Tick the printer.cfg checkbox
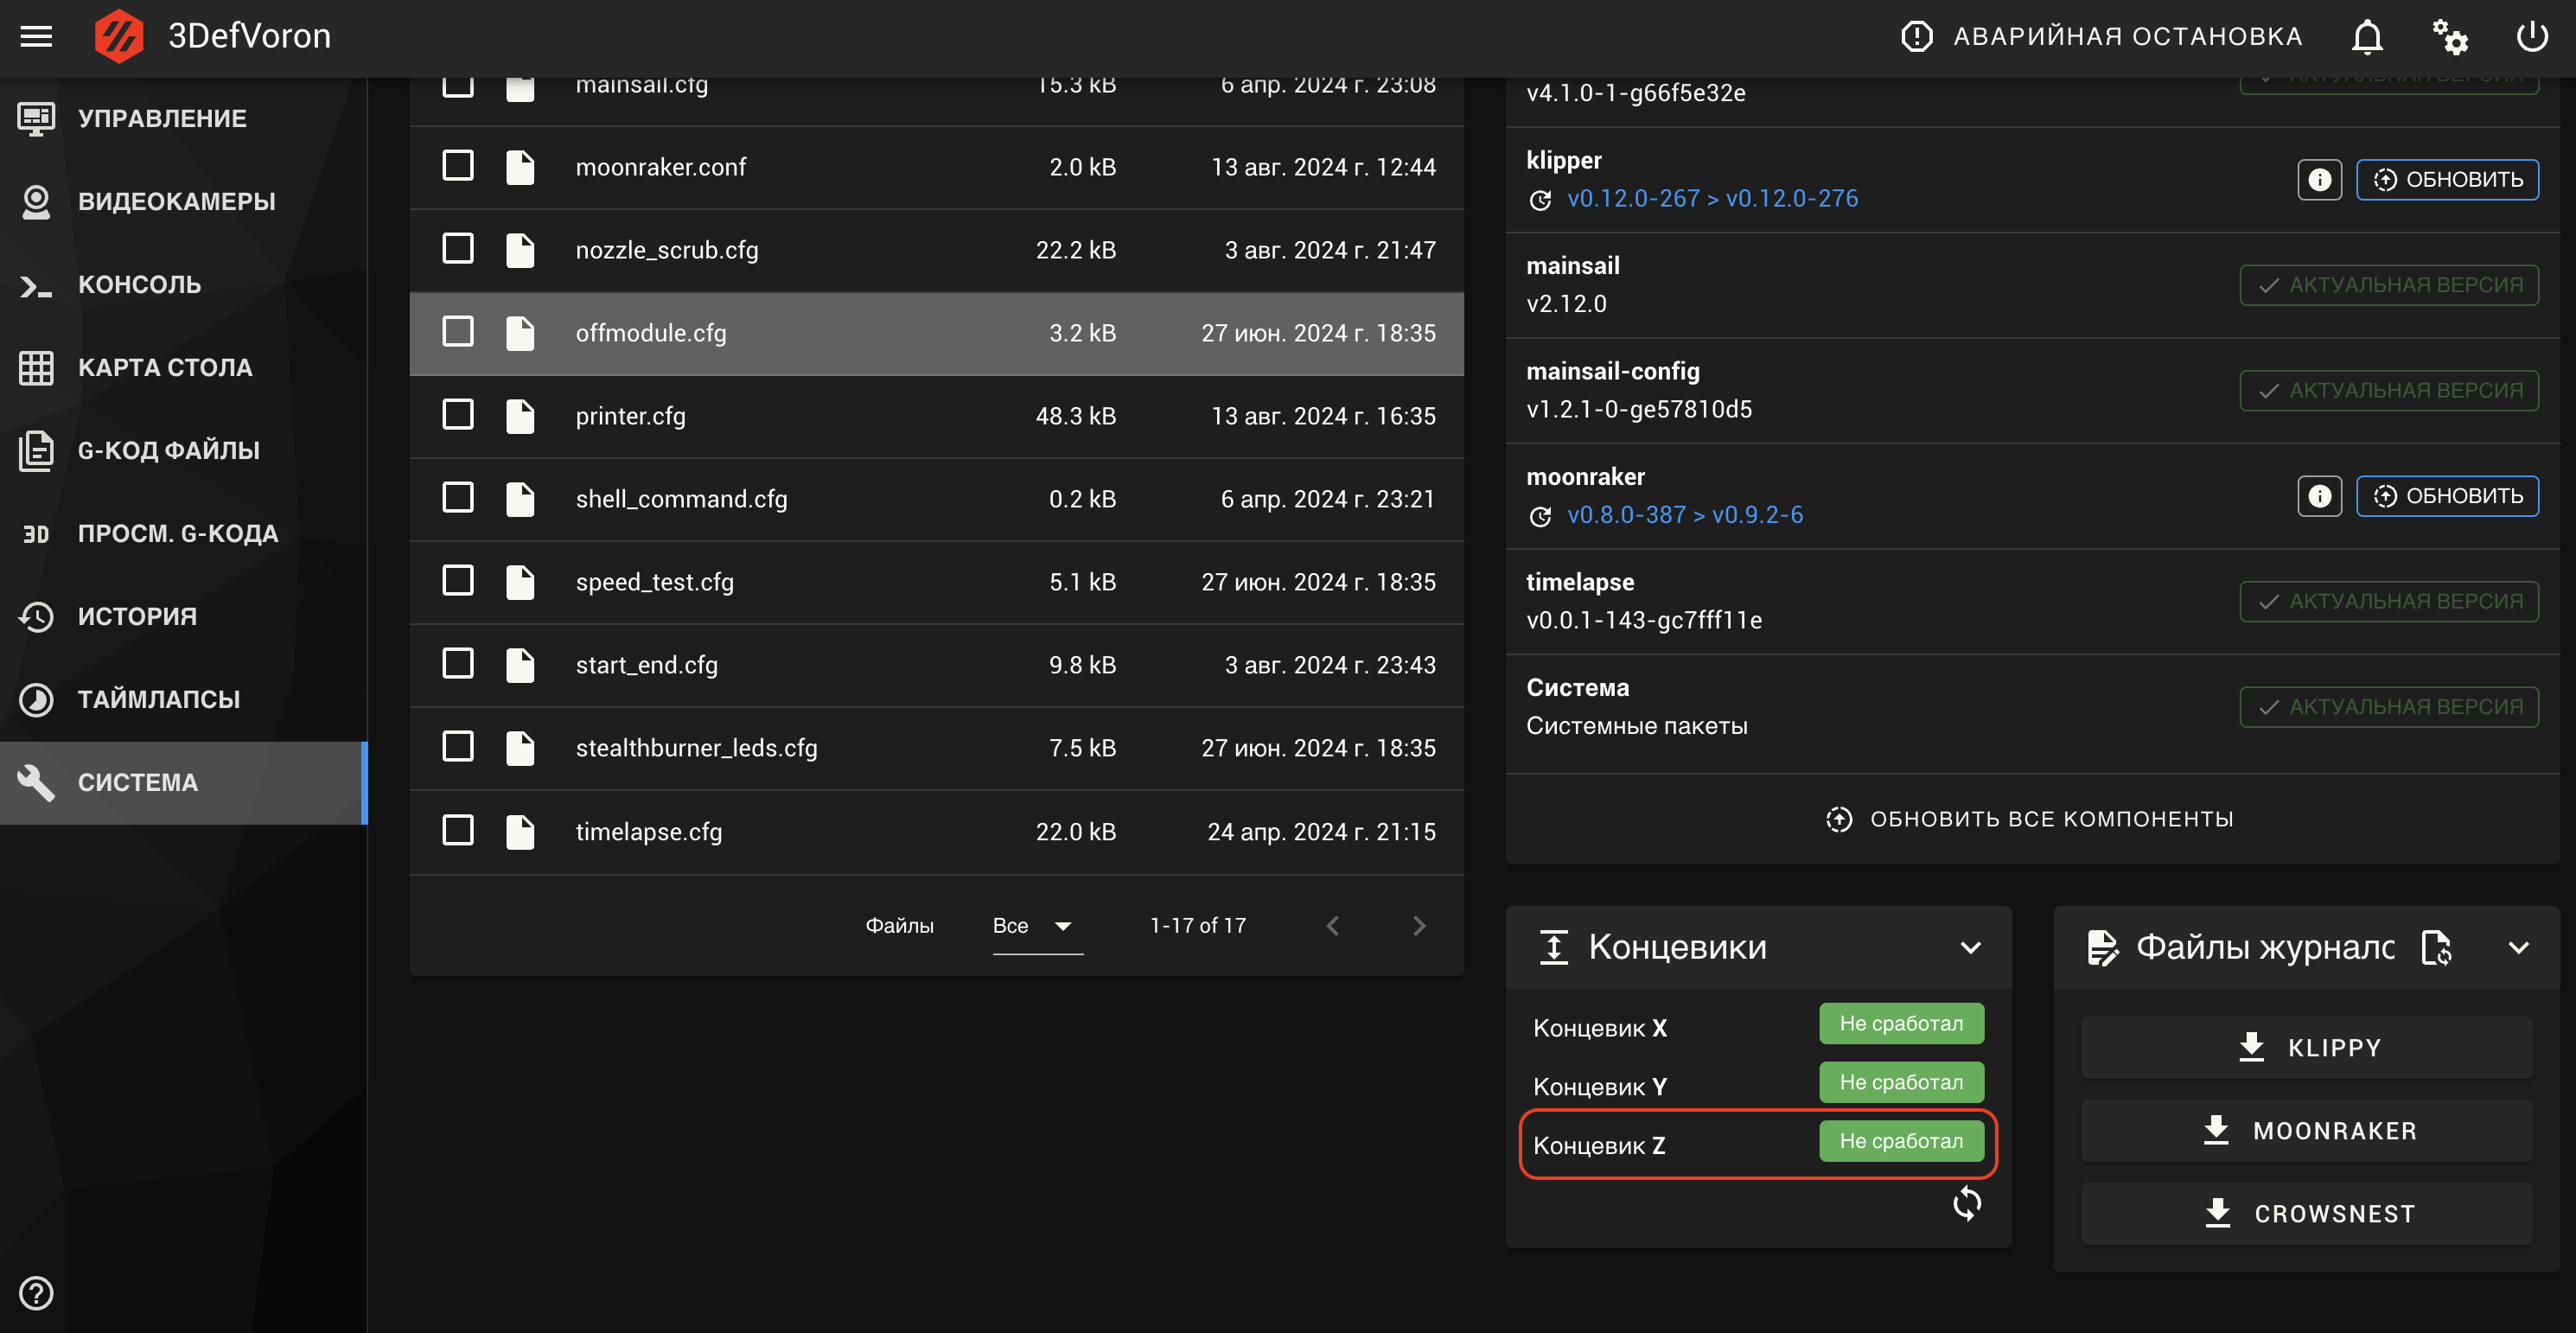Viewport: 2576px width, 1333px height. [x=458, y=415]
